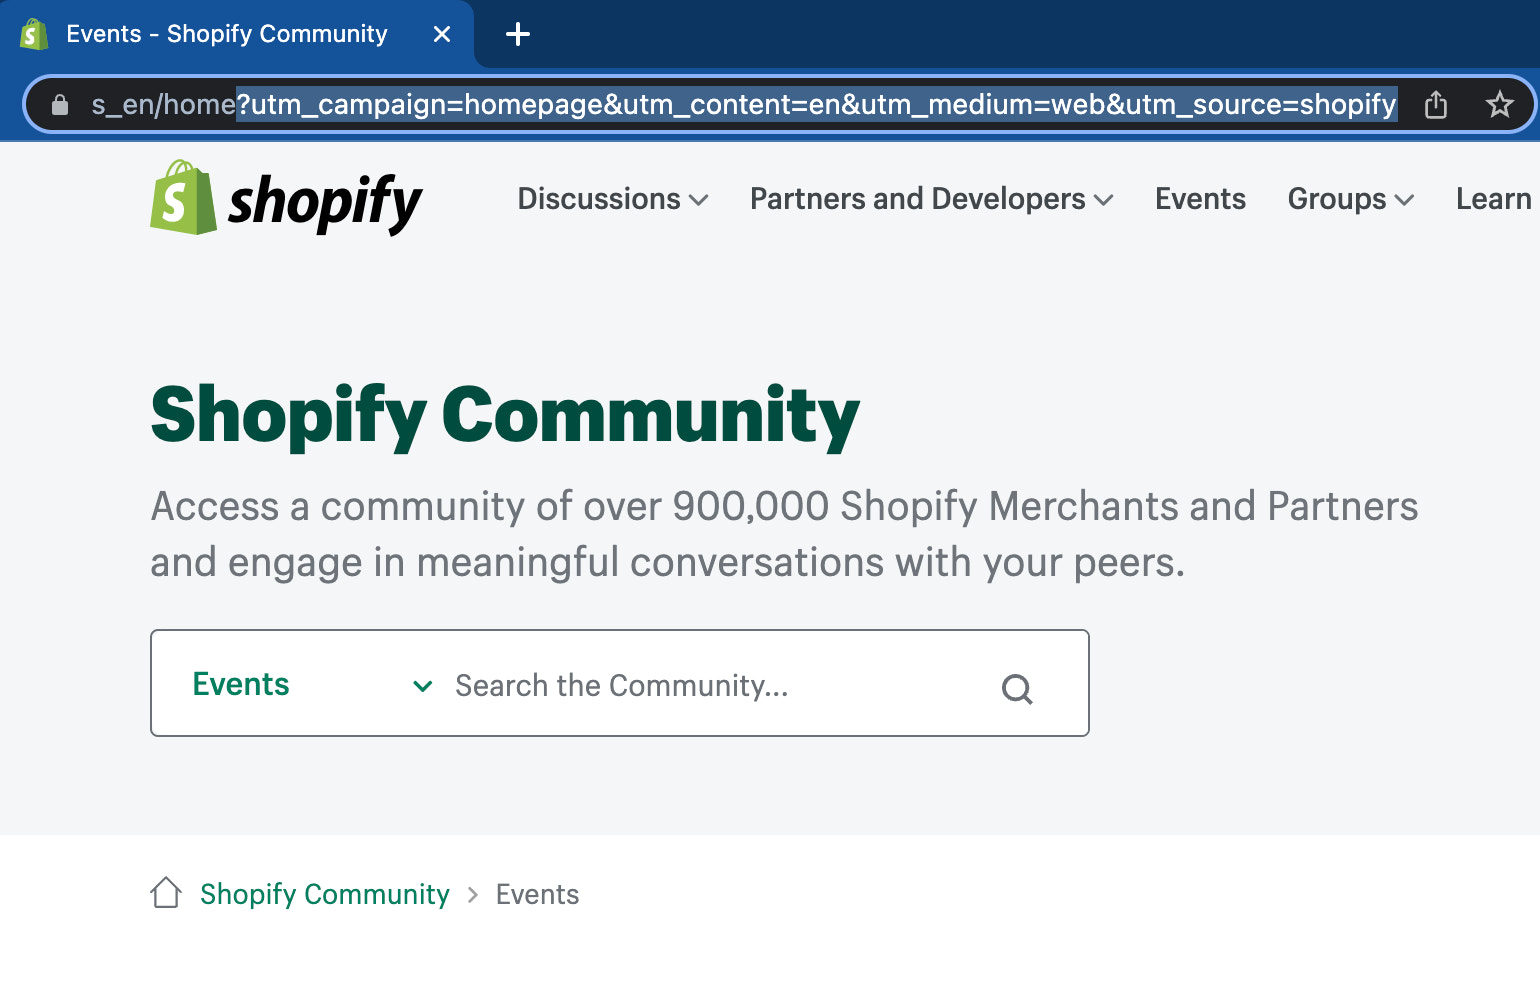Expand the Discussions dropdown chevron
The image size is (1540, 1002).
click(699, 200)
